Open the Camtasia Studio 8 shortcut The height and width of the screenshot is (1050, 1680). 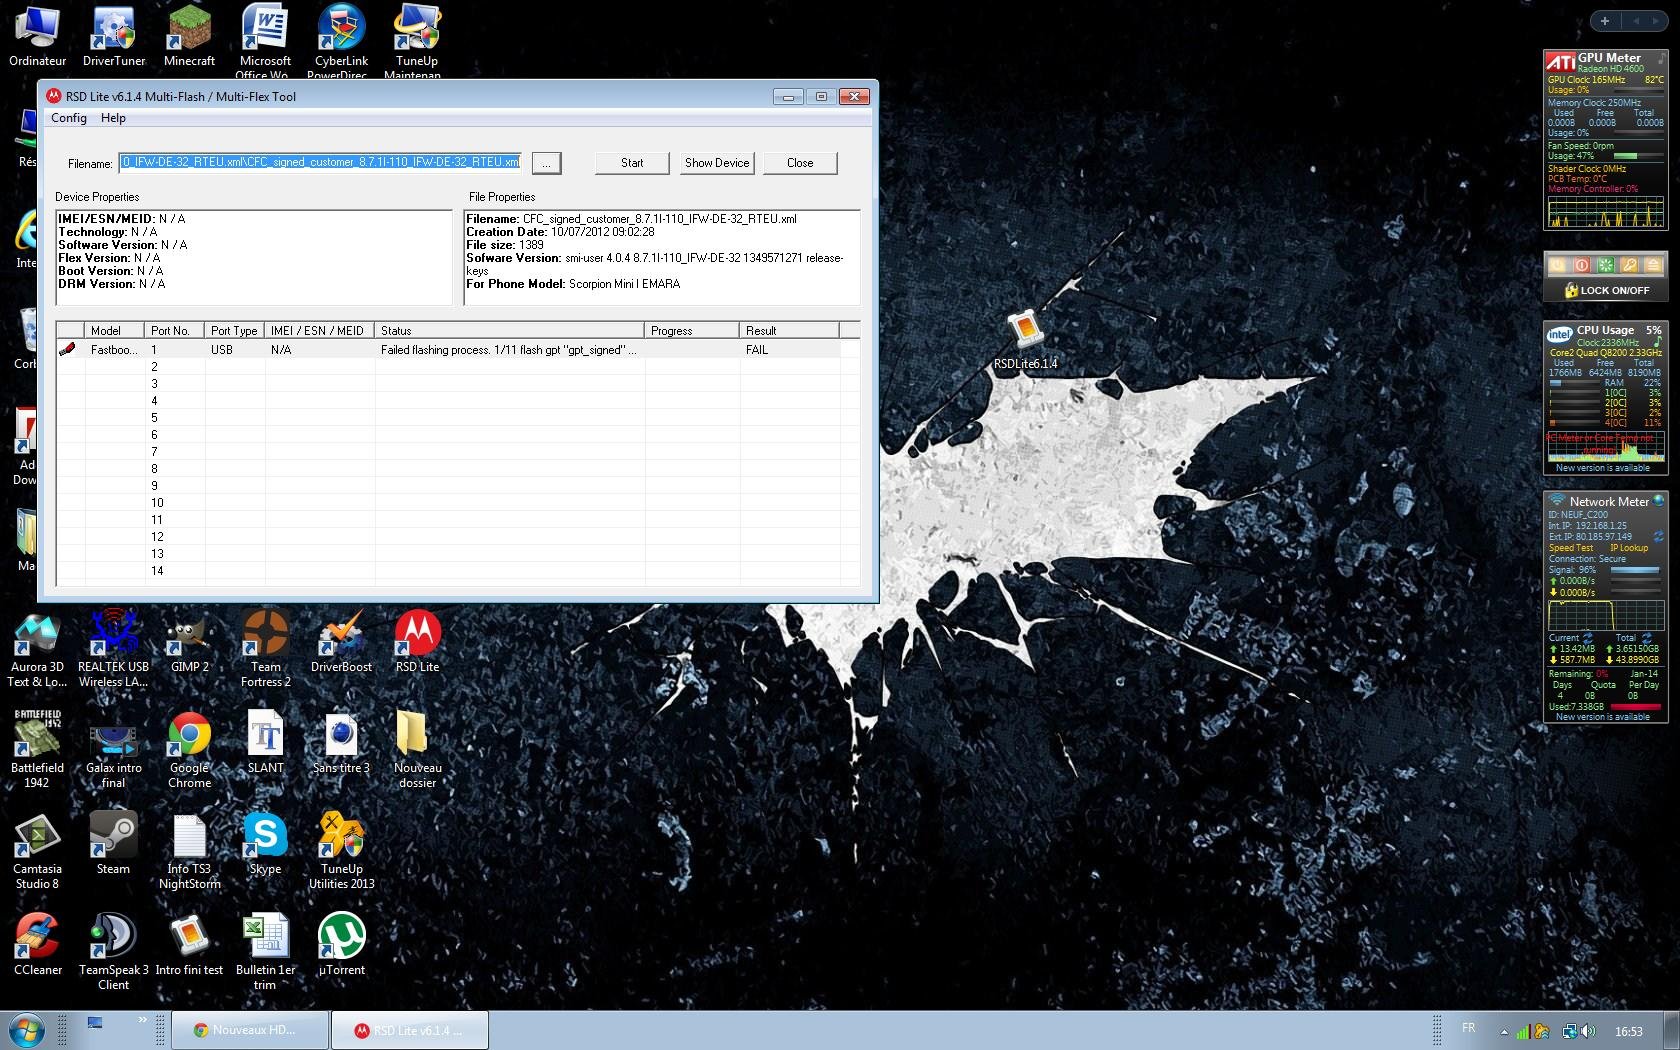[x=37, y=852]
